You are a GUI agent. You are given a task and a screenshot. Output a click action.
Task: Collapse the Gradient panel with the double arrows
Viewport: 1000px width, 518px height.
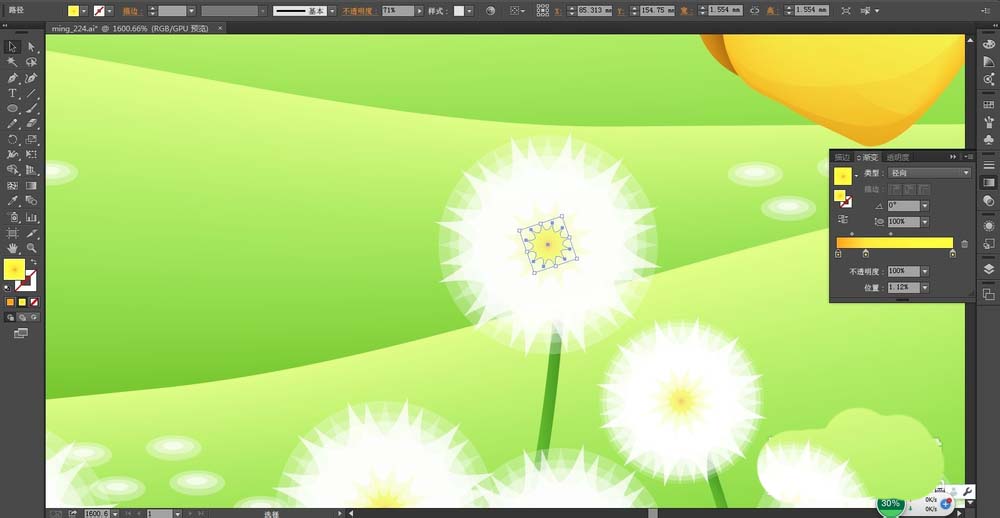point(953,156)
